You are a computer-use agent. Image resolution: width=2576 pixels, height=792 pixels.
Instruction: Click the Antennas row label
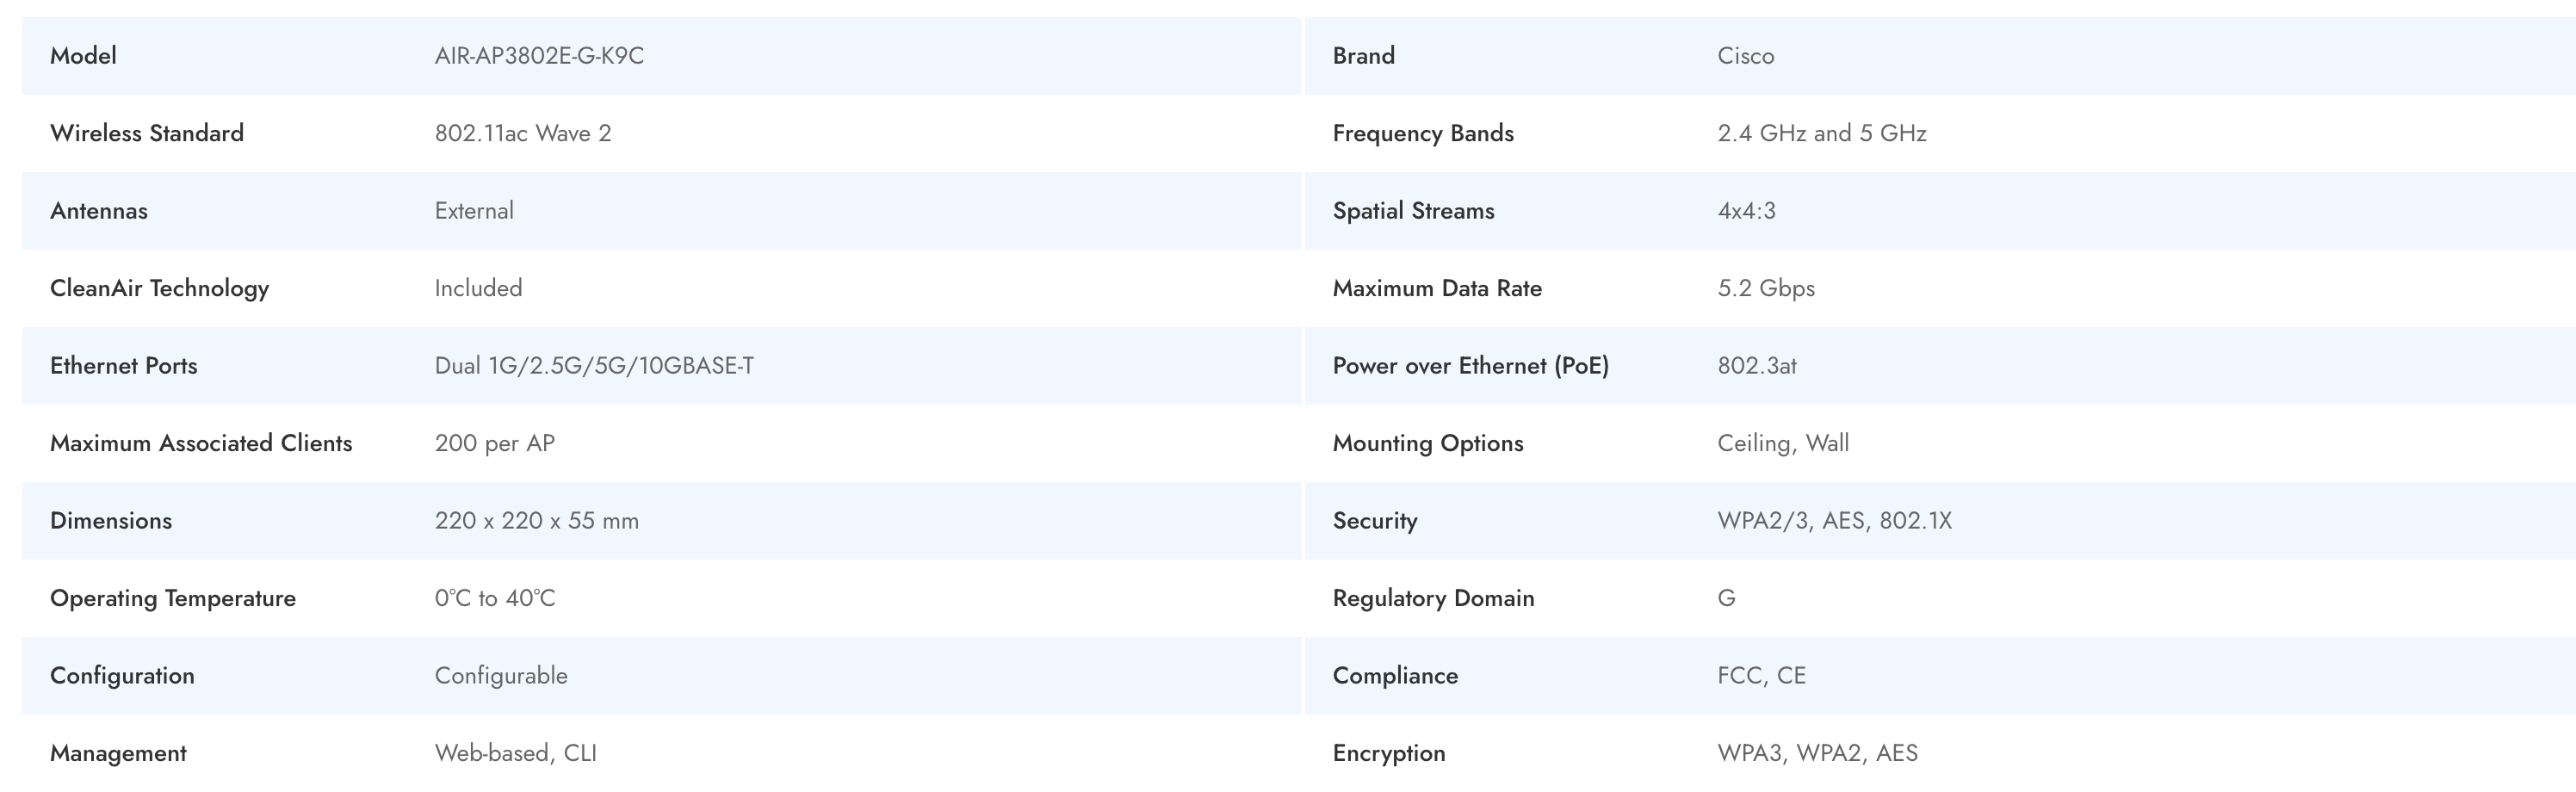click(x=99, y=211)
